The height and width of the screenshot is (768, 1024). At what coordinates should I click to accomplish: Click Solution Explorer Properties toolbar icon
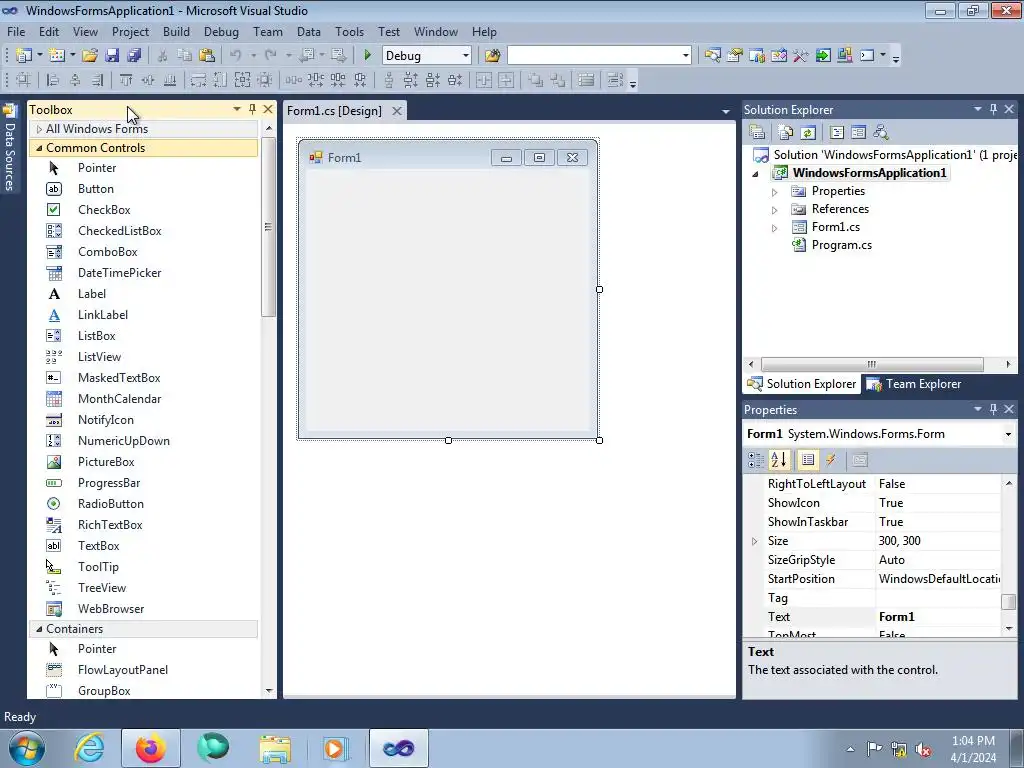pos(757,133)
